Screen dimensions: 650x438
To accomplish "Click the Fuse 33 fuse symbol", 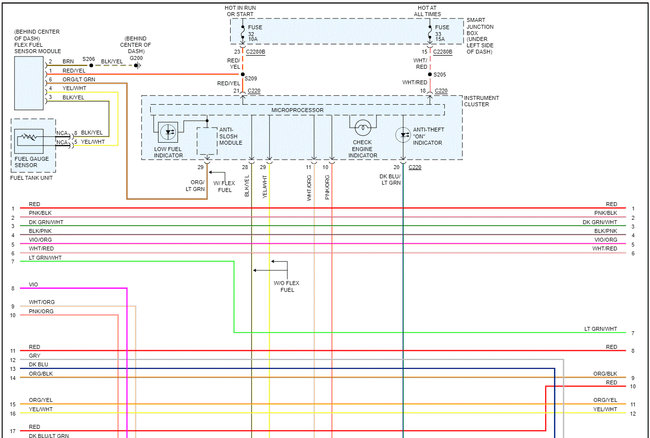I will (x=430, y=32).
